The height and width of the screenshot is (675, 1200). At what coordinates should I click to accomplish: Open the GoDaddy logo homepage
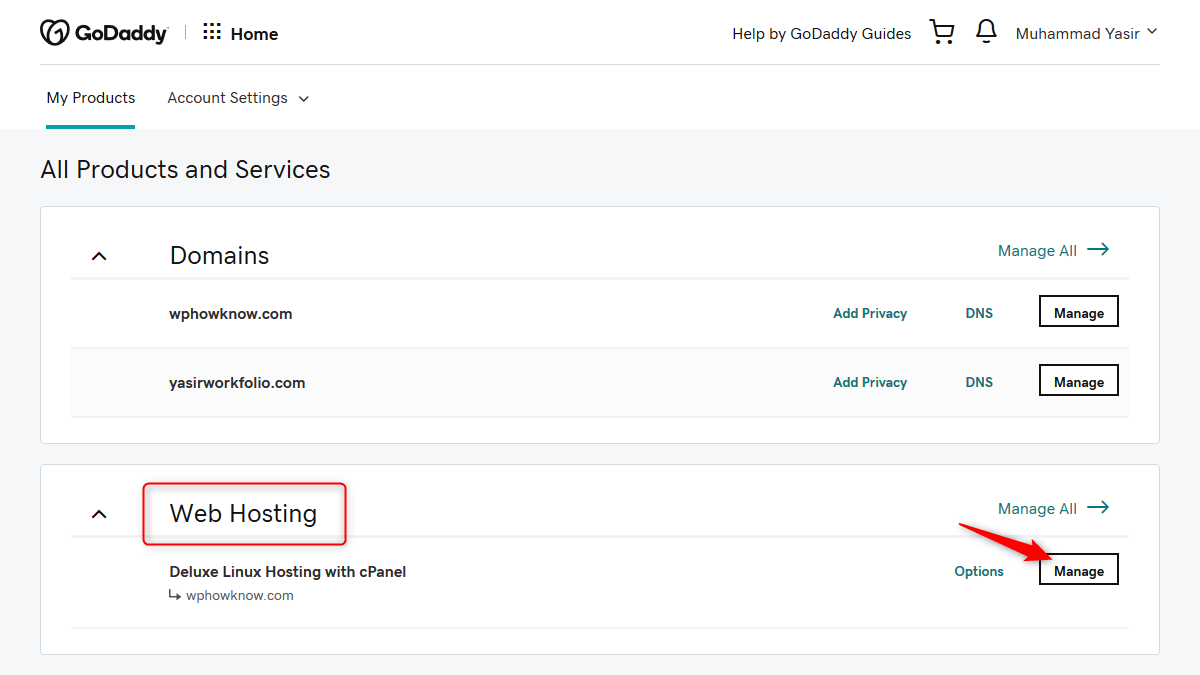[104, 33]
